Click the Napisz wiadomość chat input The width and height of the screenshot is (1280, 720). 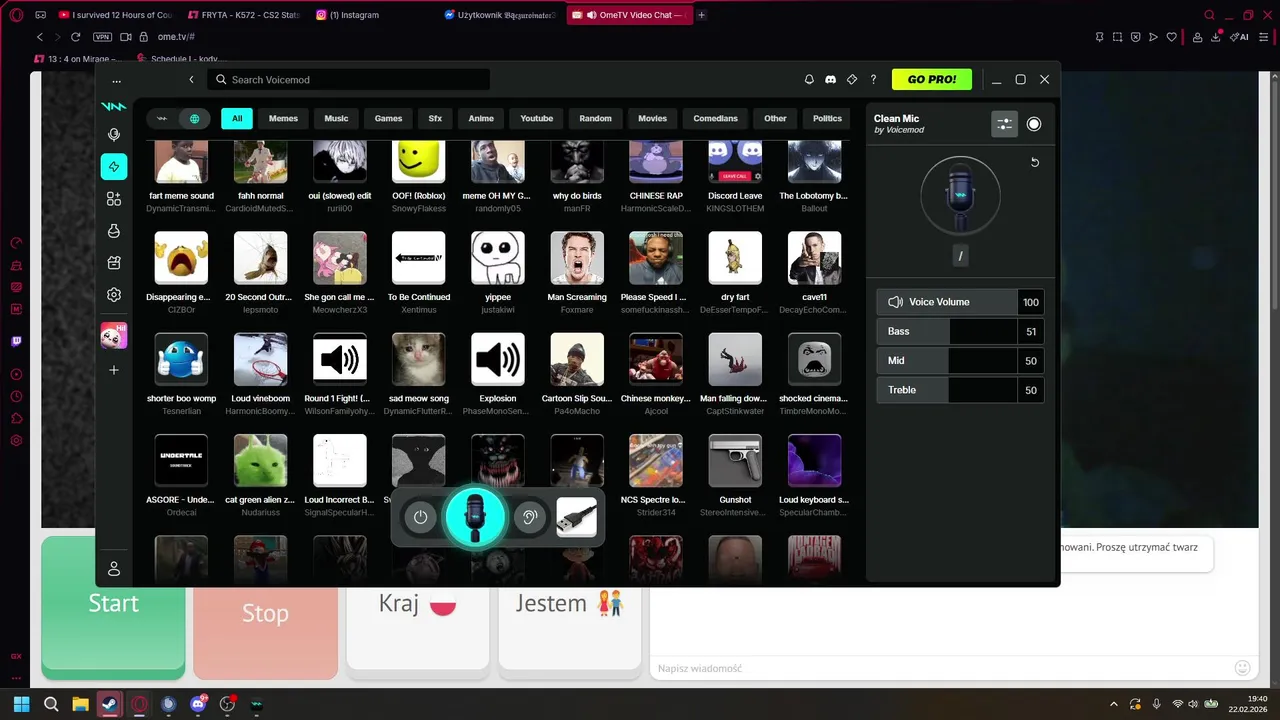click(x=940, y=668)
